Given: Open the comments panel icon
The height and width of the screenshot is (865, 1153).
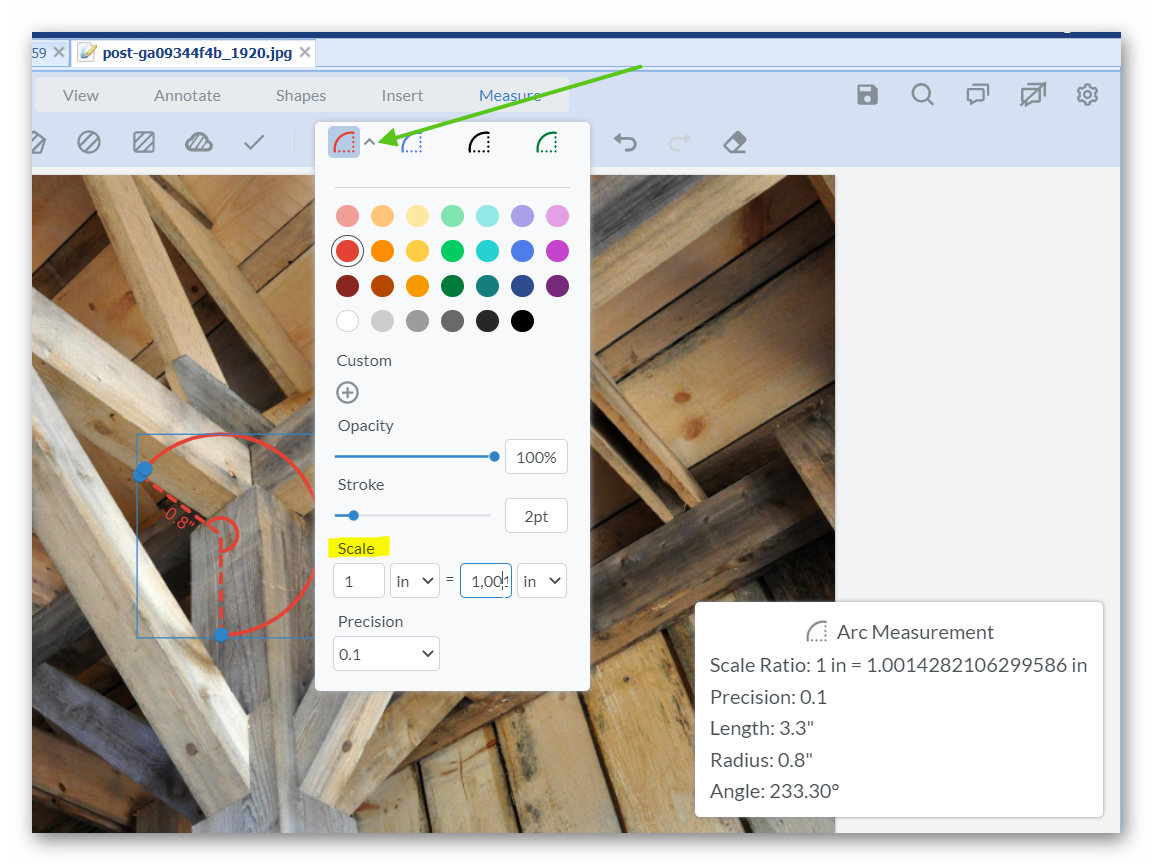Looking at the screenshot, I should click(977, 95).
